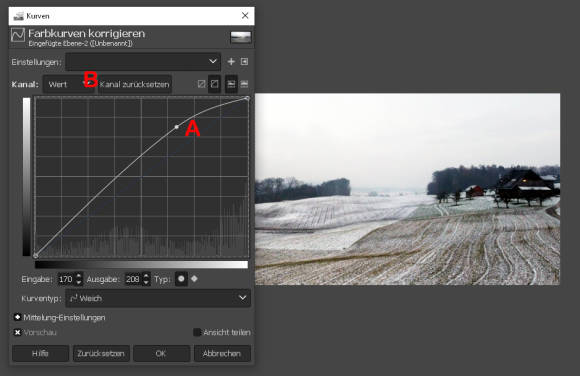Viewport: 580px width, 376px height.
Task: Open the Kurventyp Weich dropdown
Action: point(158,298)
